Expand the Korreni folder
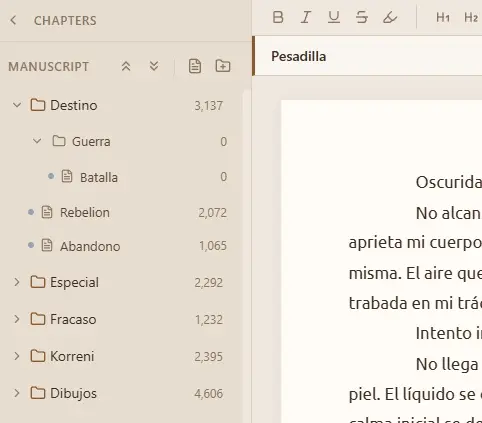 tap(17, 356)
